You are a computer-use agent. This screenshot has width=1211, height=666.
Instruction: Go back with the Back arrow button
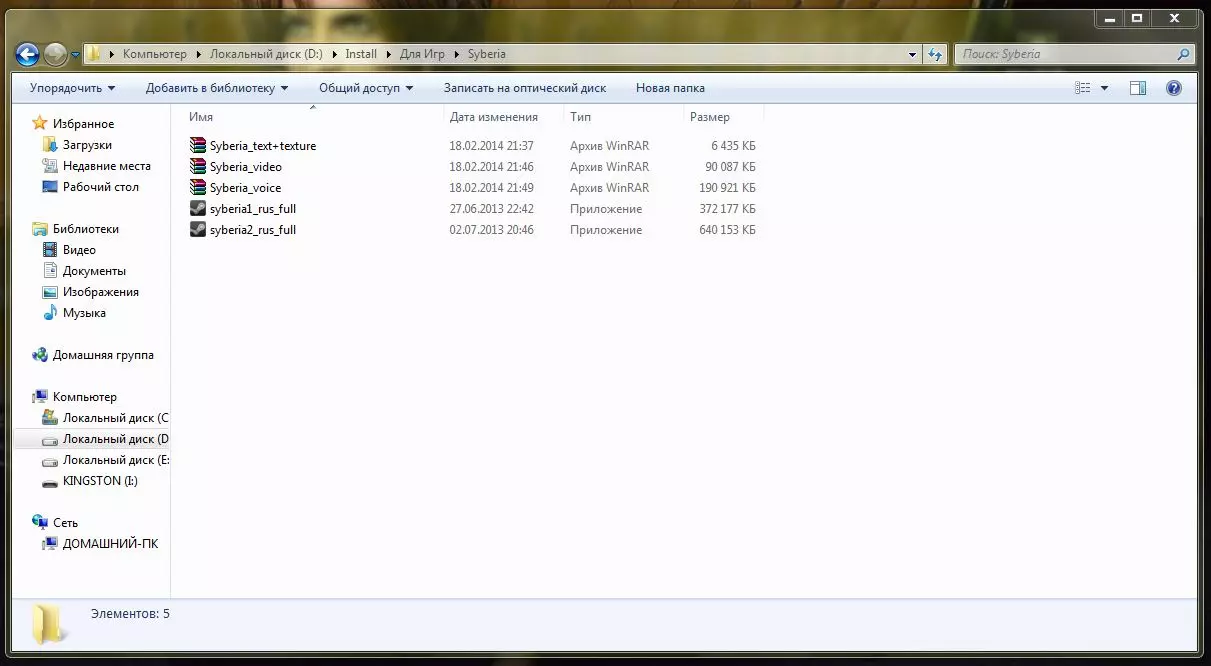pos(27,54)
